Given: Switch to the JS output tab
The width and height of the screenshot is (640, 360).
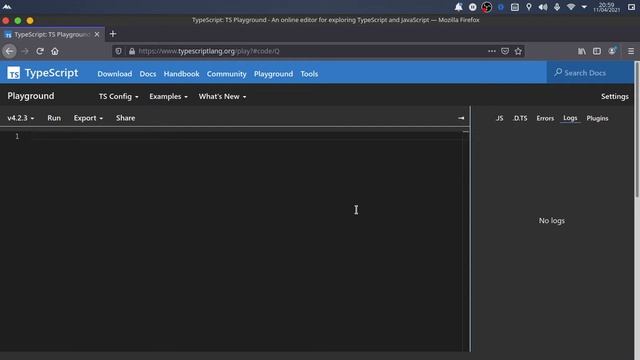Looking at the screenshot, I should 500,118.
